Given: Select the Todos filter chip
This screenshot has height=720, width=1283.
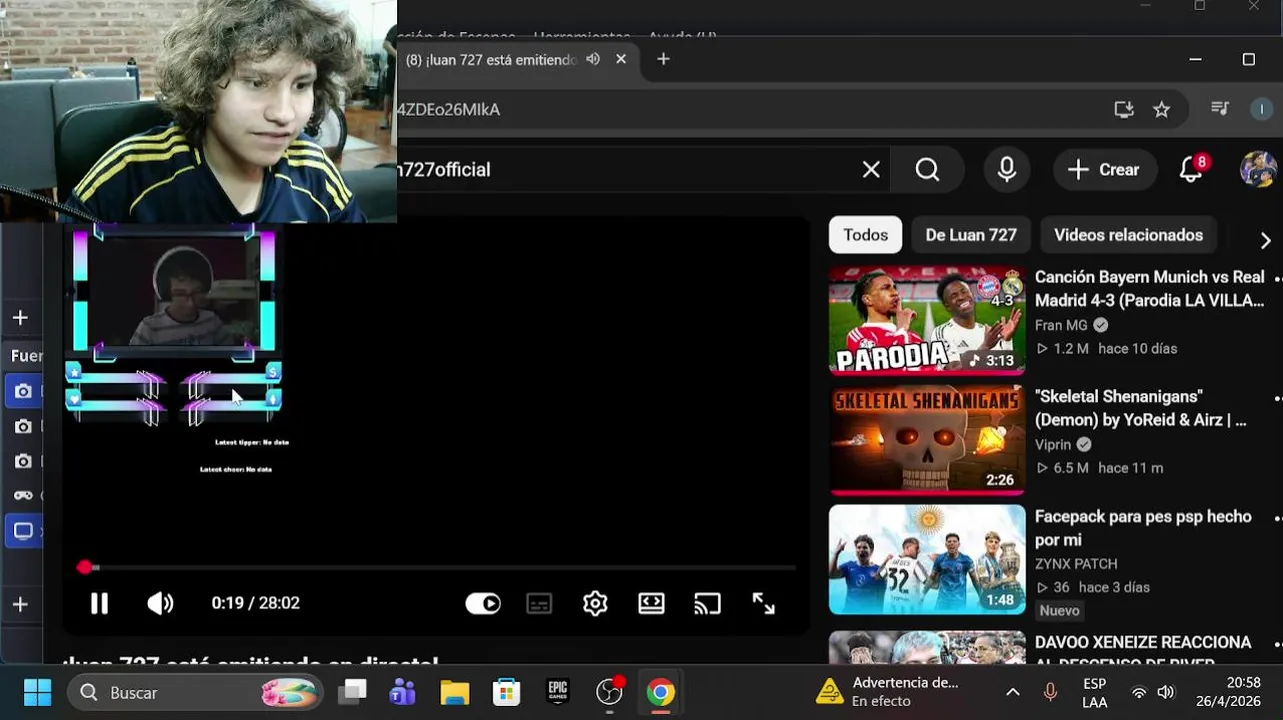Looking at the screenshot, I should coord(865,235).
